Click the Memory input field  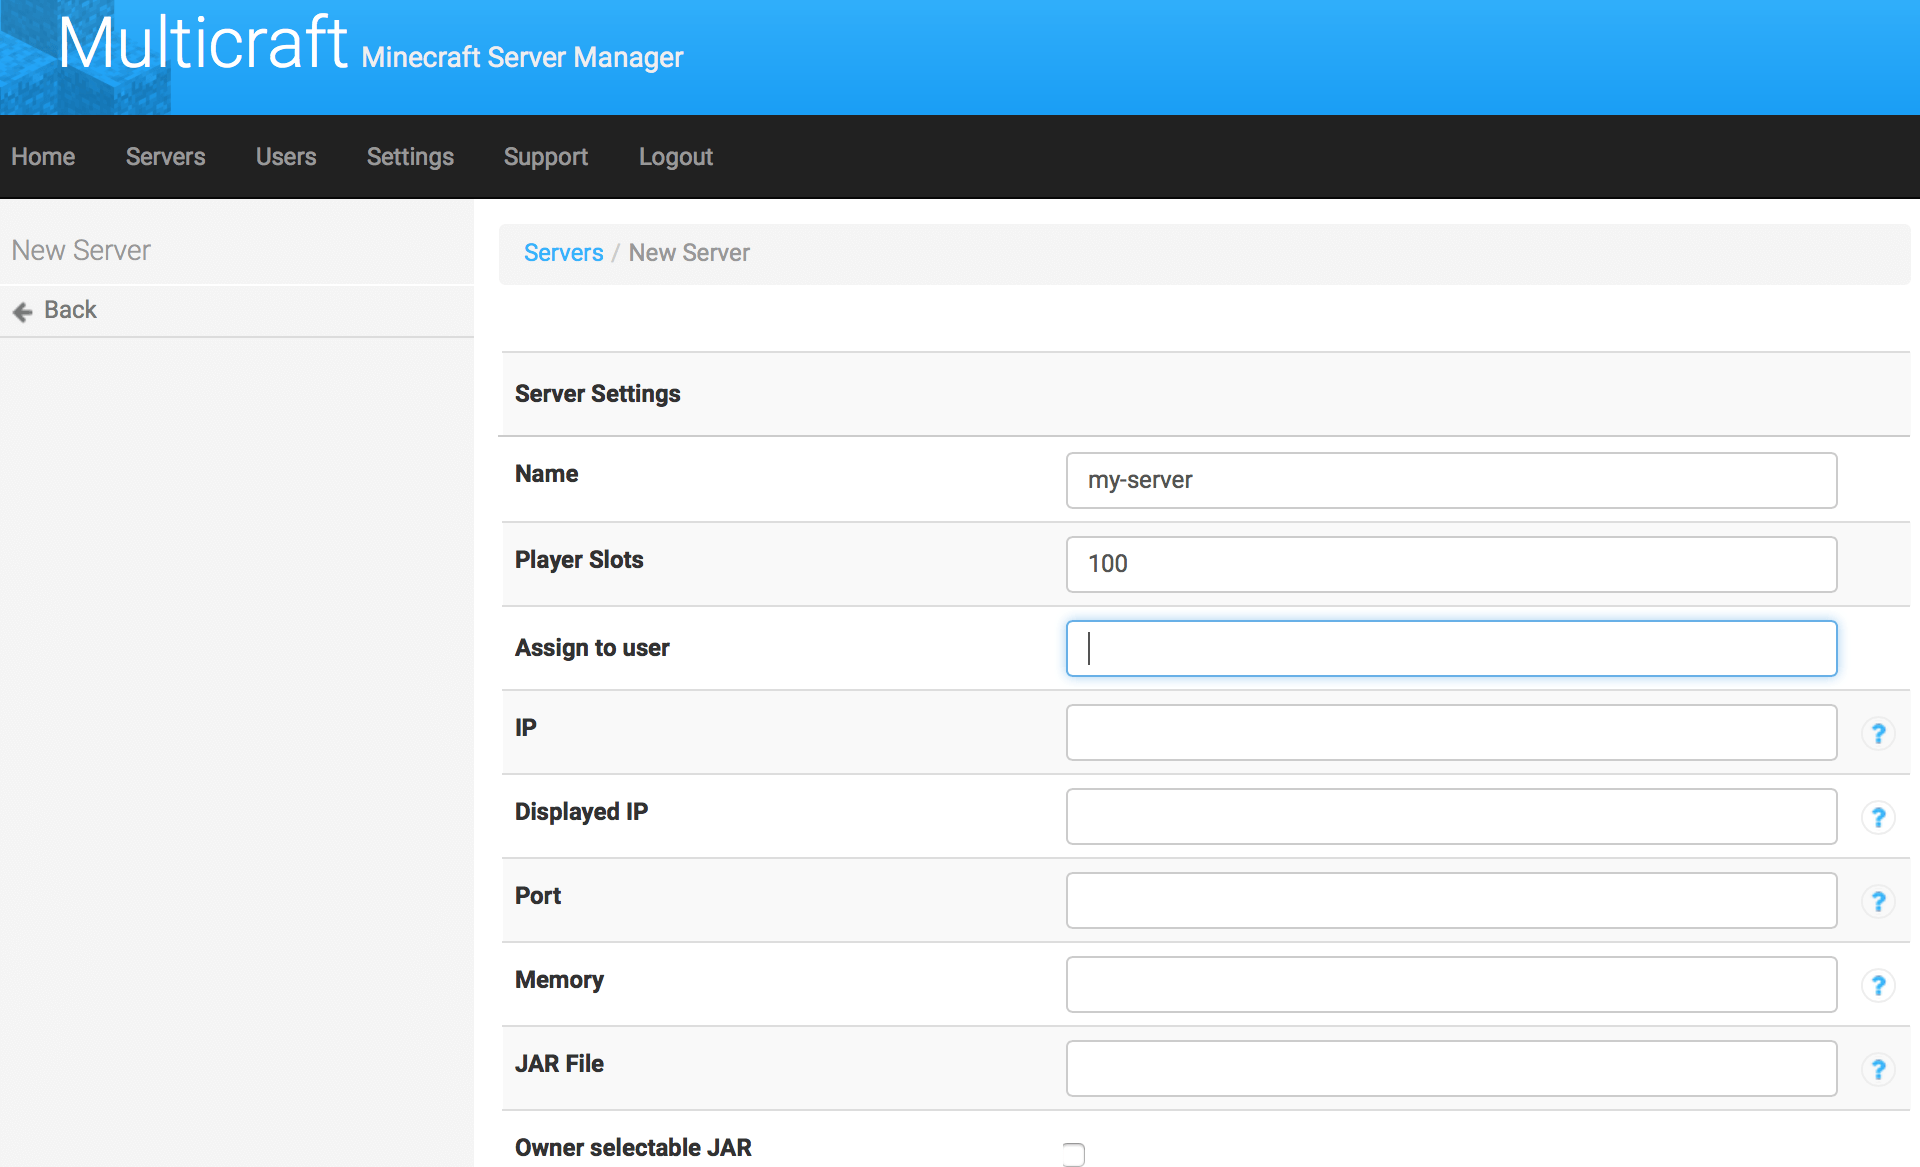pyautogui.click(x=1451, y=984)
